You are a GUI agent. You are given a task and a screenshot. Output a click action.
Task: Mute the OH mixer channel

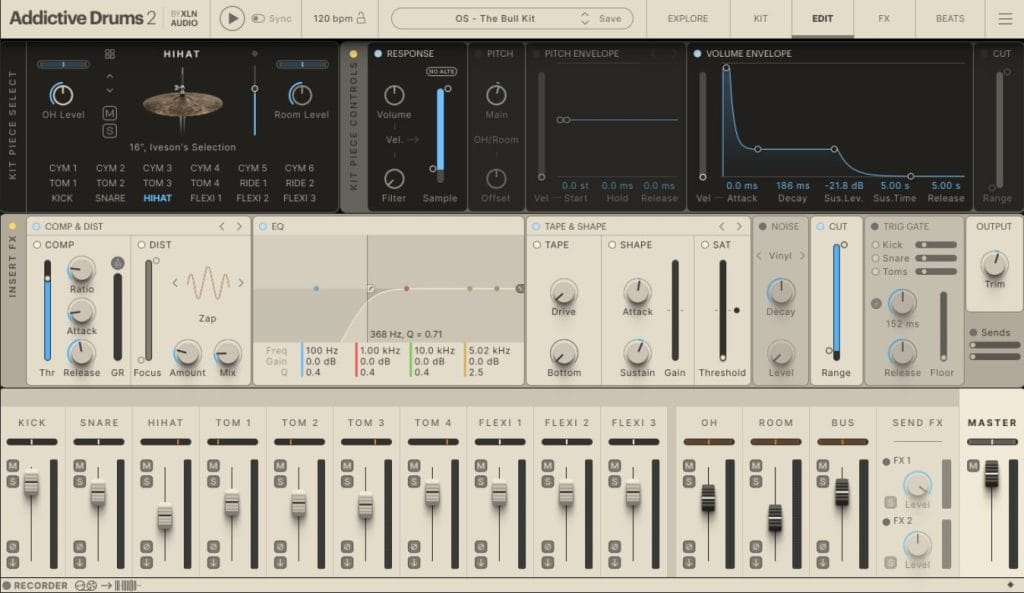688,465
